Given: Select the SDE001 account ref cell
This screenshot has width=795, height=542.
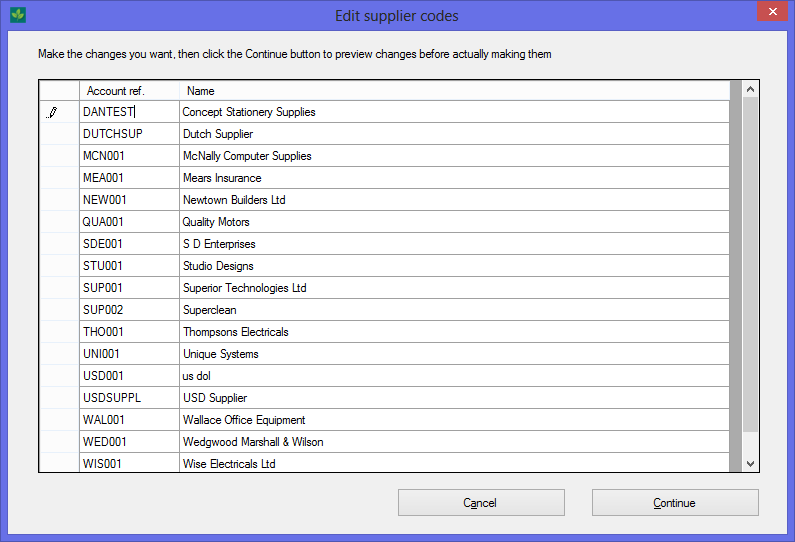Looking at the screenshot, I should pyautogui.click(x=129, y=244).
